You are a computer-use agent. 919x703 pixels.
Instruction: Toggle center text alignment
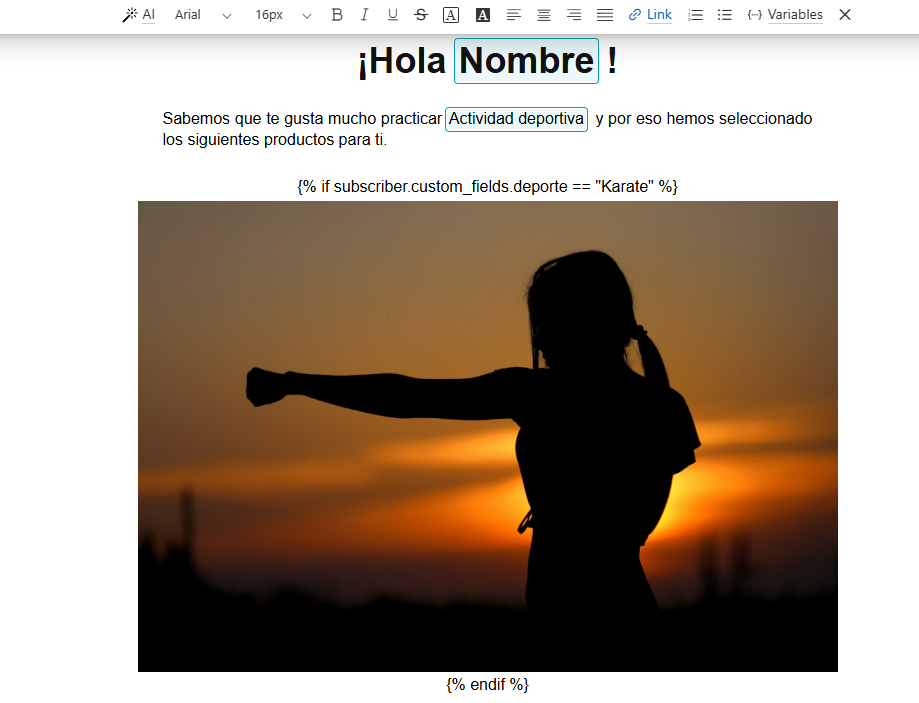[x=543, y=15]
